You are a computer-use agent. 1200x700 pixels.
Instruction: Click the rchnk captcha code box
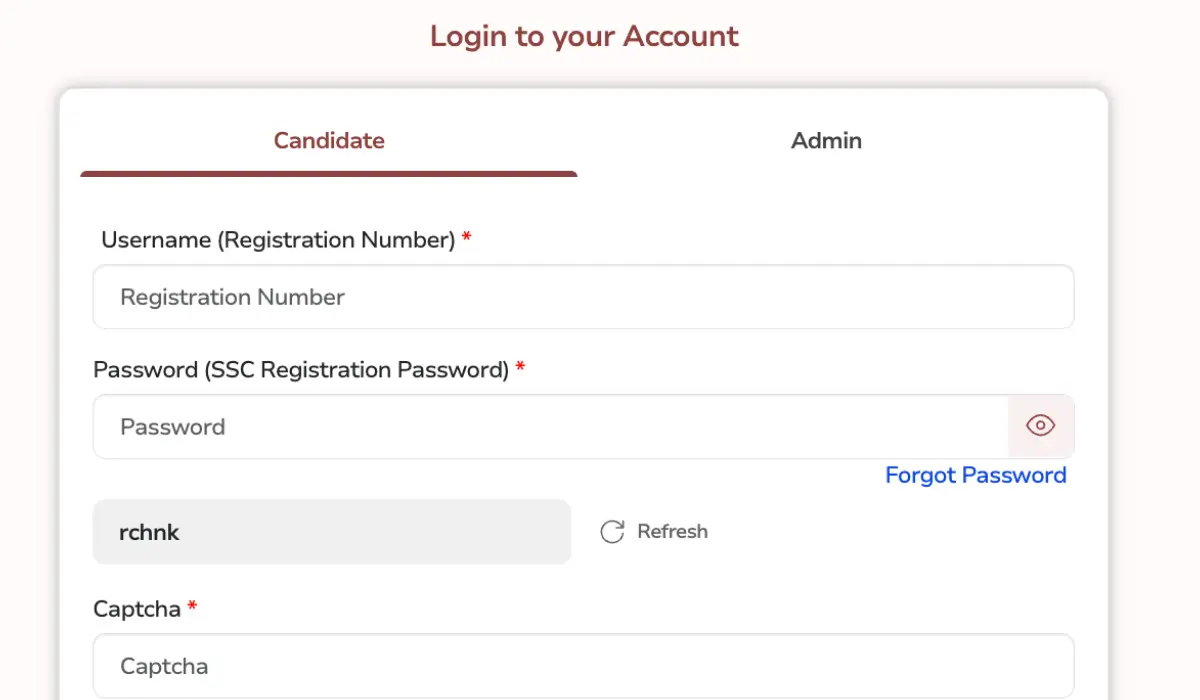[331, 532]
